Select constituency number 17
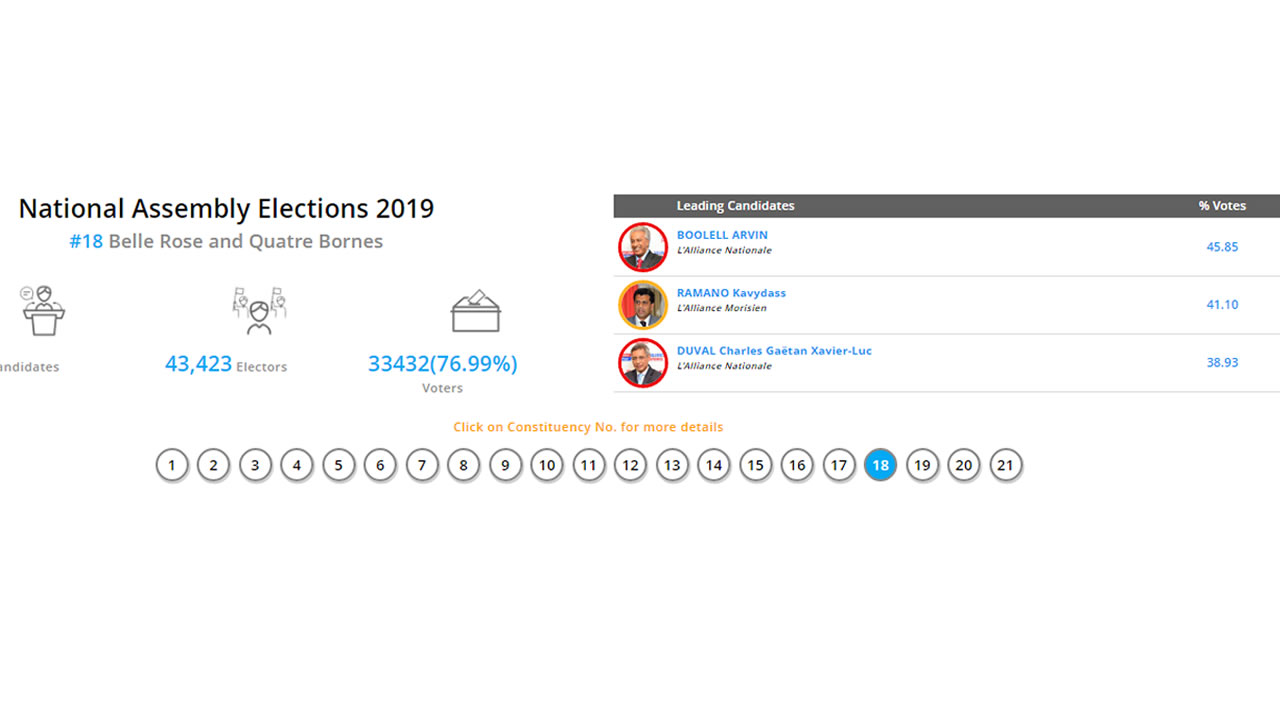 [x=839, y=465]
